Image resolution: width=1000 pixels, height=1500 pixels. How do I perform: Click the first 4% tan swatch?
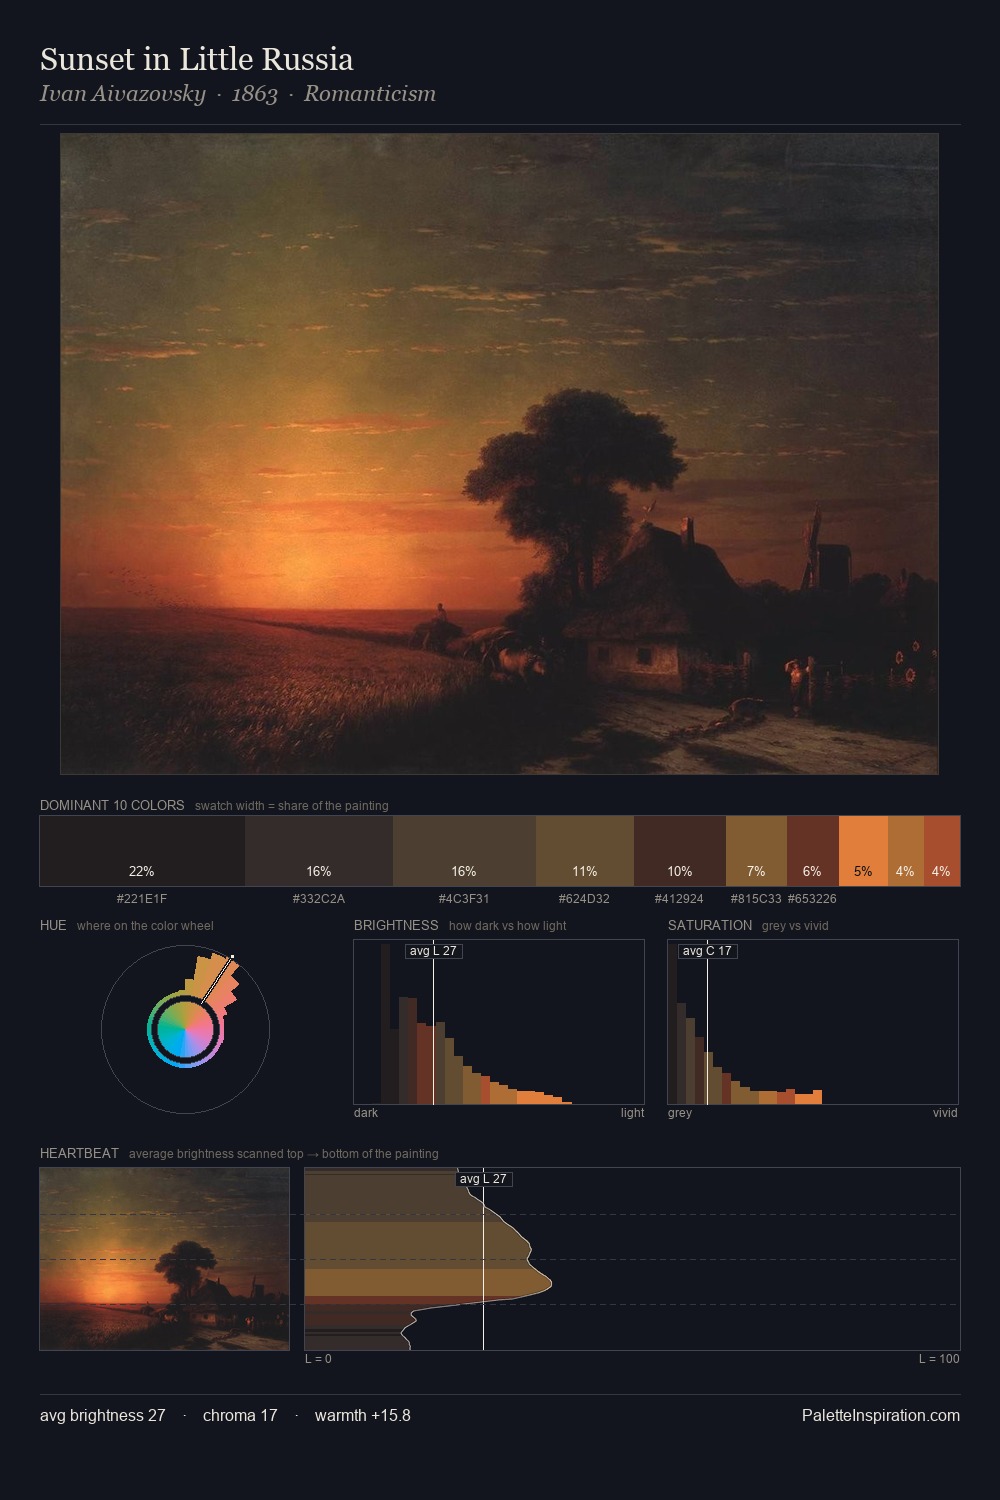pyautogui.click(x=906, y=851)
